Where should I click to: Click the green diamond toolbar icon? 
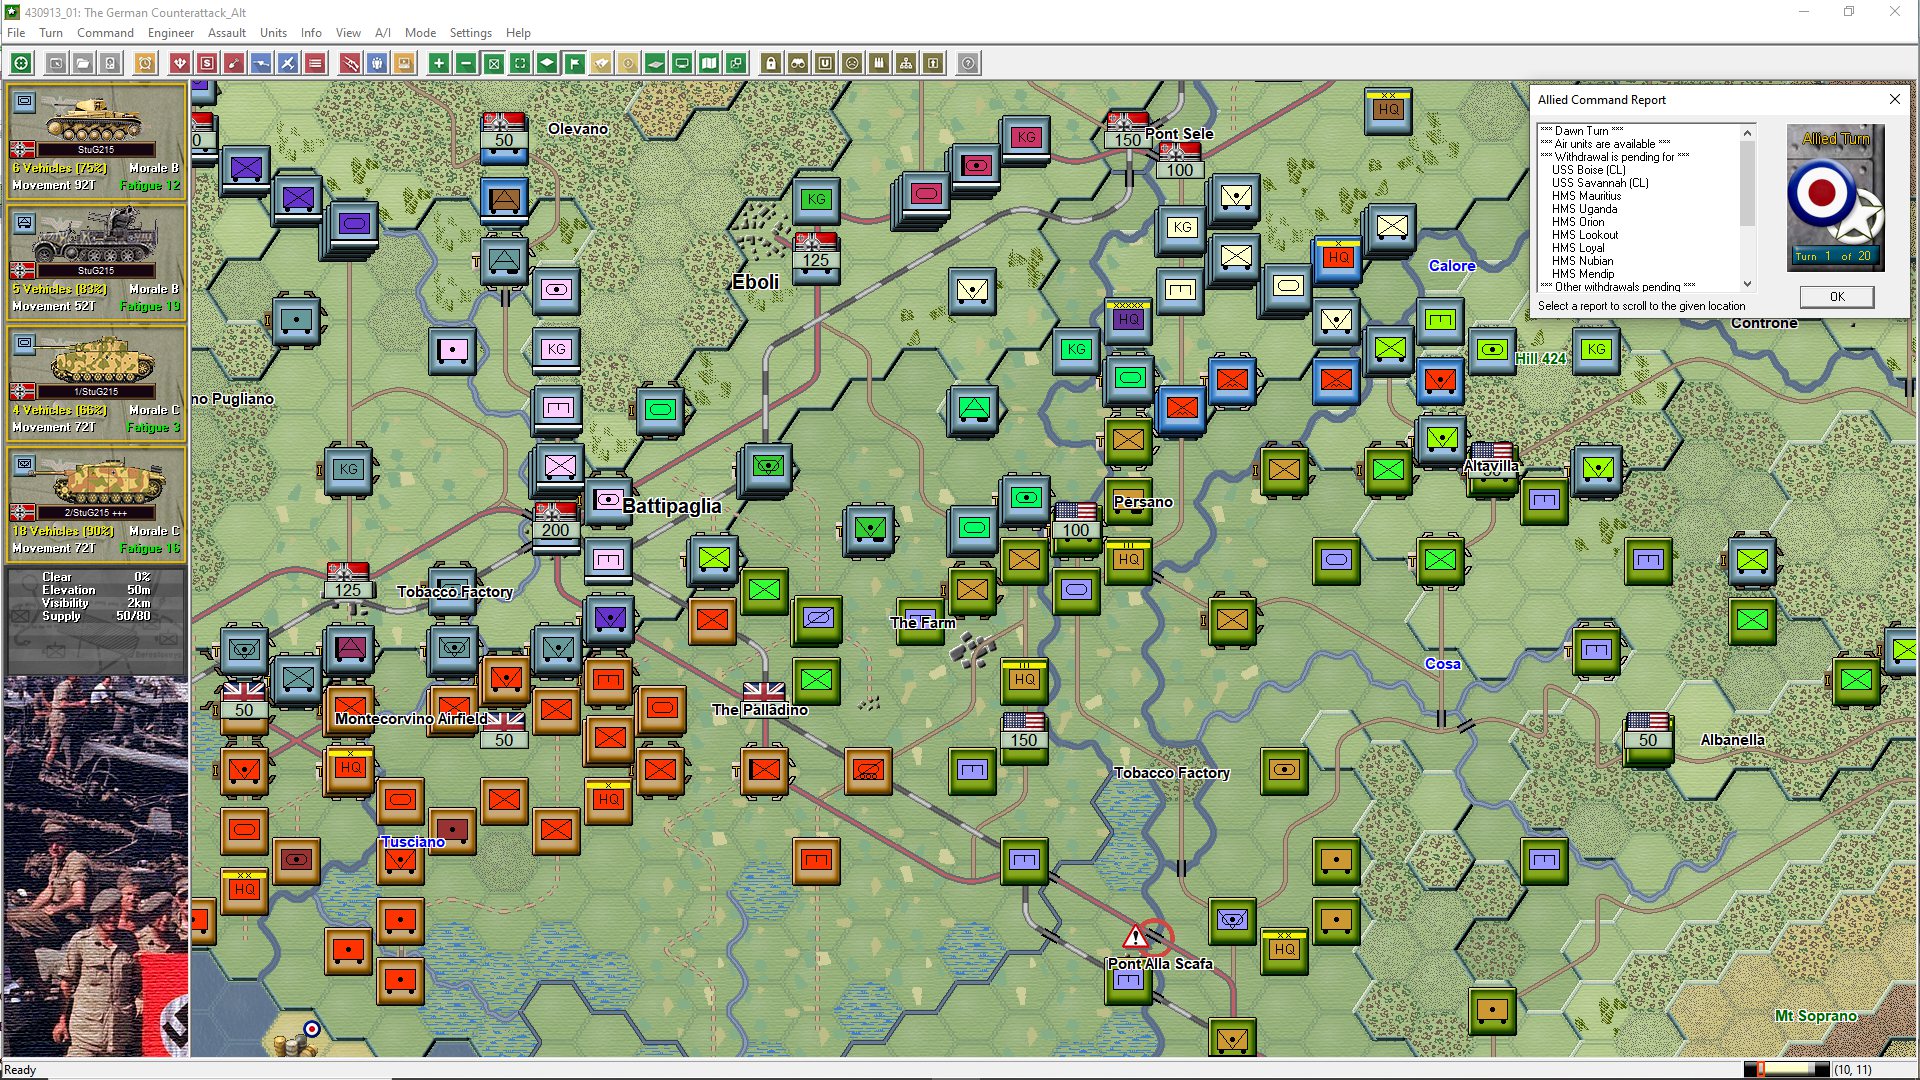(x=547, y=63)
